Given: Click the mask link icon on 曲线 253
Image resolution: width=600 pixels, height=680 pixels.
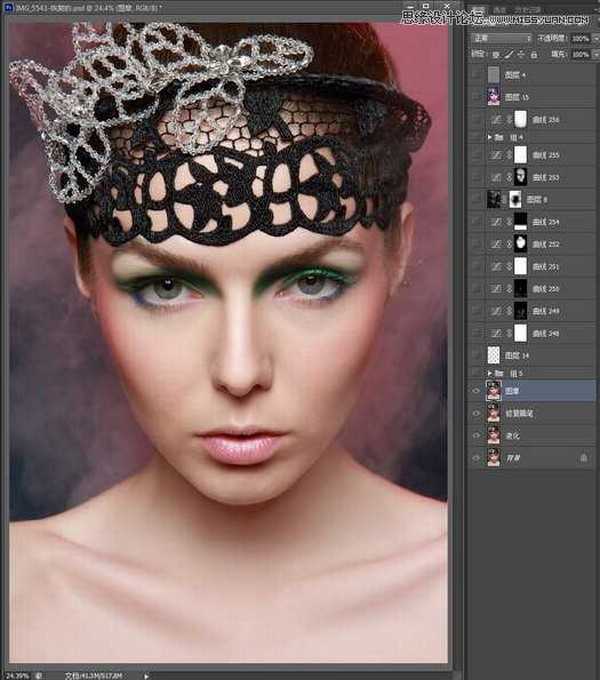Looking at the screenshot, I should coord(507,177).
